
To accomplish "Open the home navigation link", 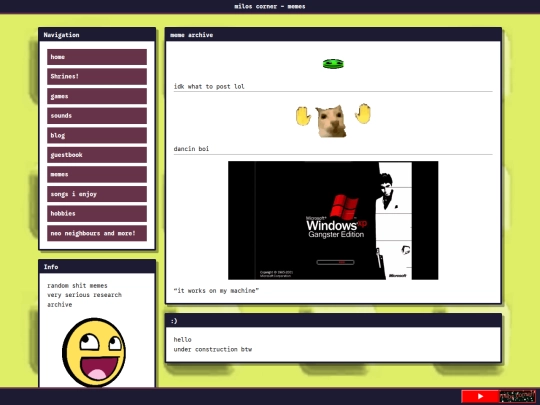I will [x=97, y=57].
